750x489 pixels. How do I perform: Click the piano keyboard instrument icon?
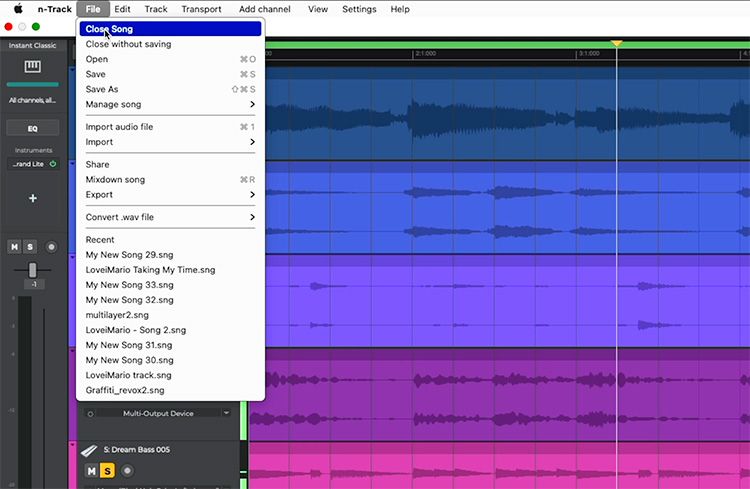click(x=33, y=66)
